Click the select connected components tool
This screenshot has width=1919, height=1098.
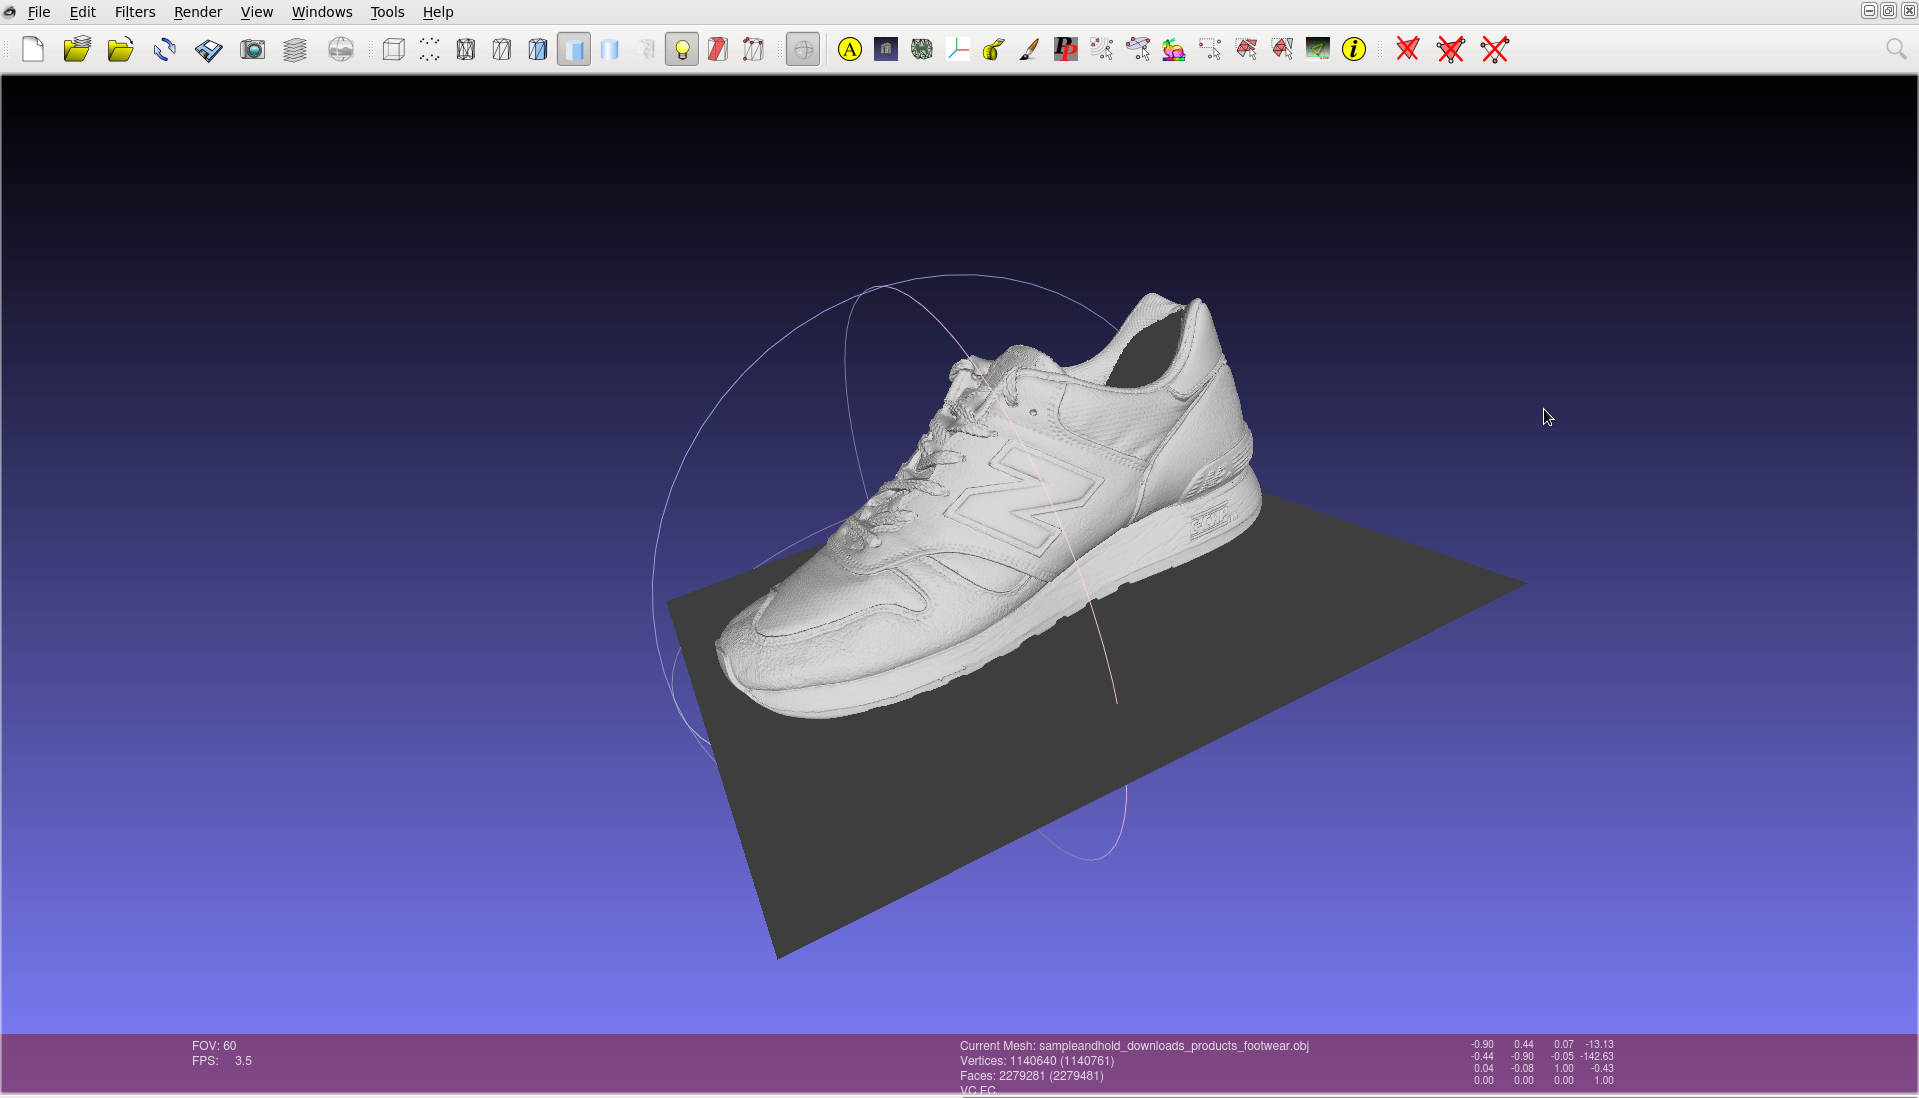coord(1102,49)
